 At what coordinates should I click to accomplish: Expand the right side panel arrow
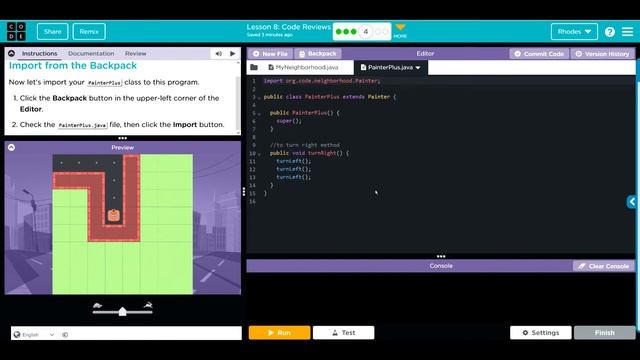(x=632, y=202)
